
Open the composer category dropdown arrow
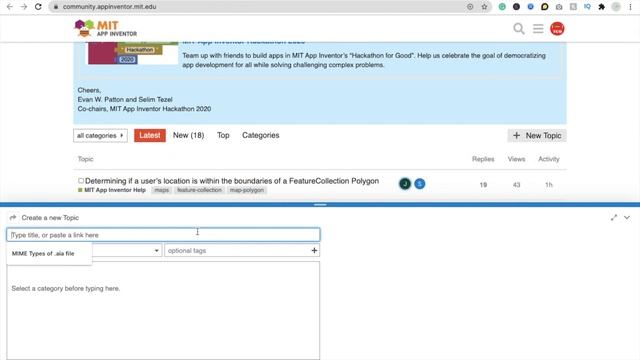[156, 251]
